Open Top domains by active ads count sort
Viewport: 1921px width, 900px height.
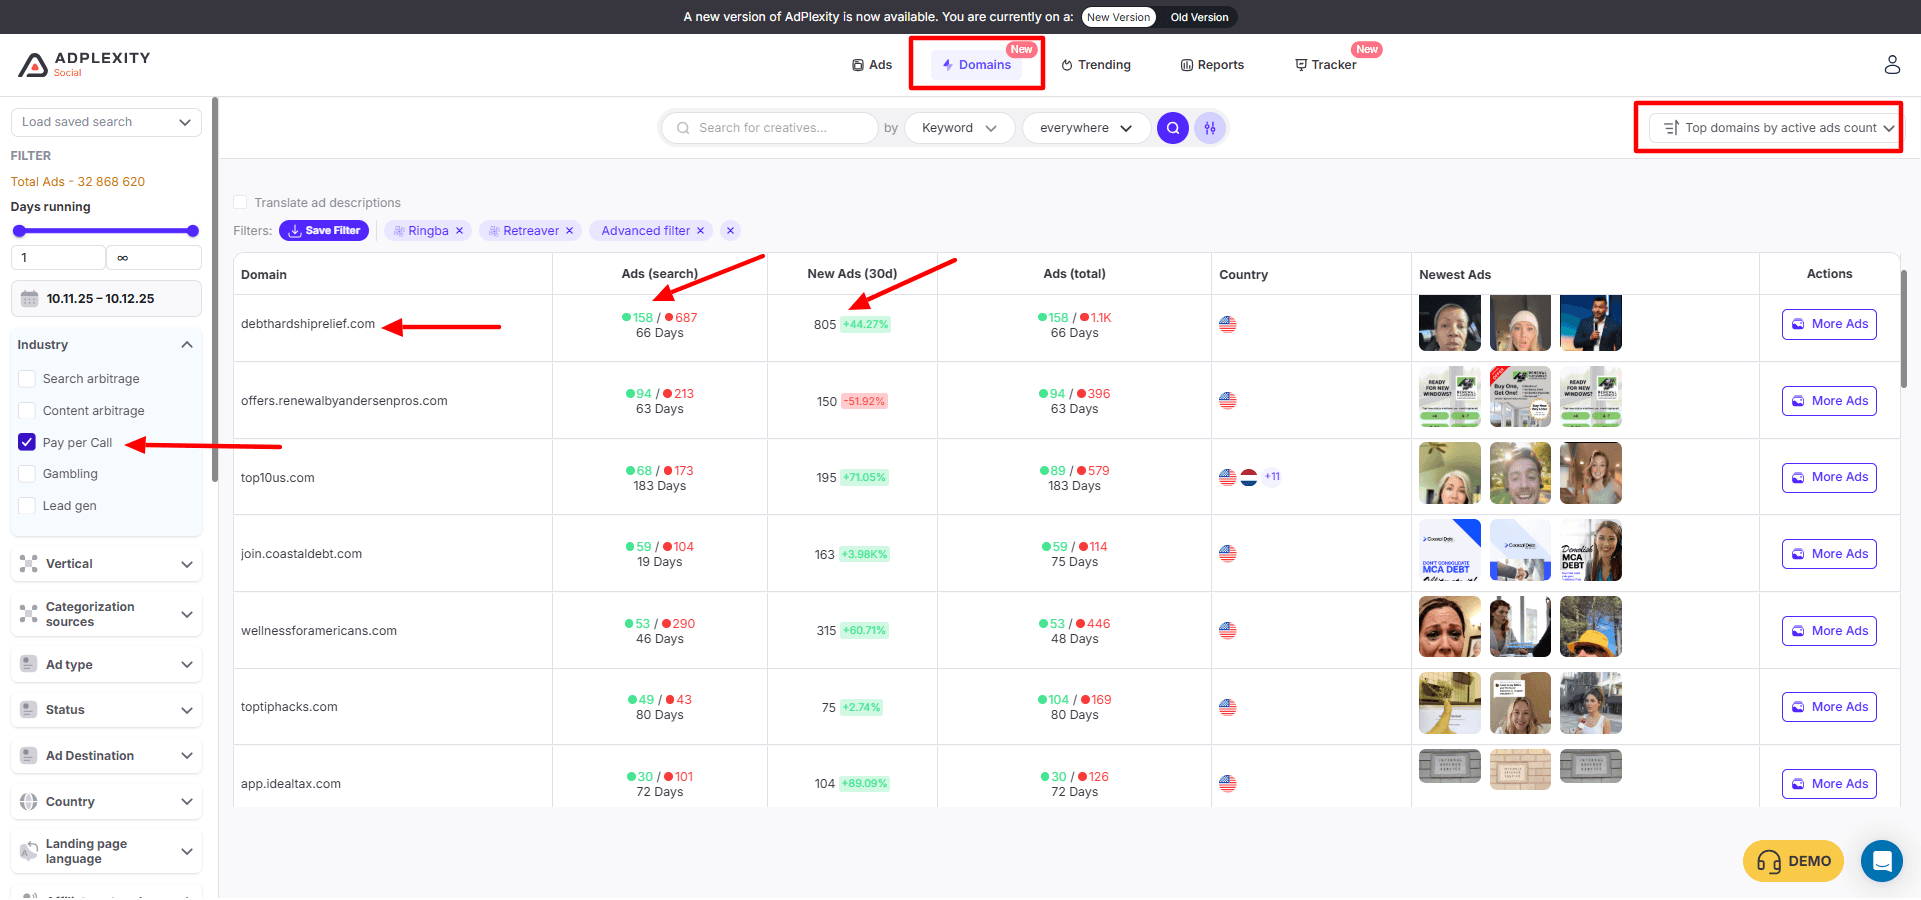(x=1776, y=128)
